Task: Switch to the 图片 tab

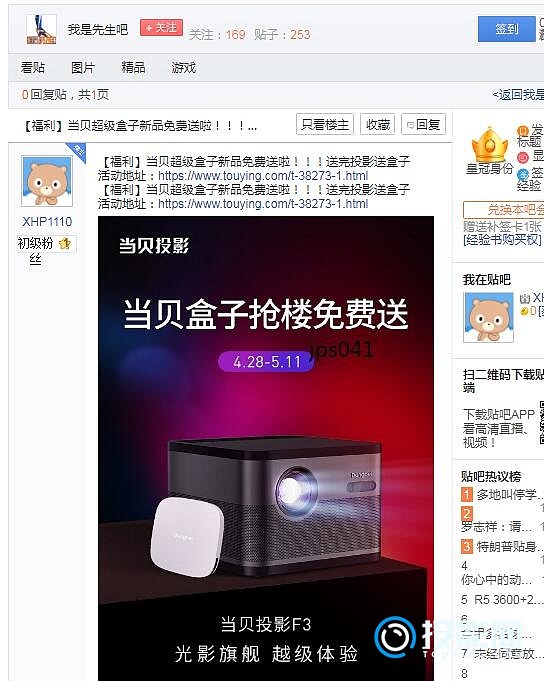Action: click(x=83, y=68)
